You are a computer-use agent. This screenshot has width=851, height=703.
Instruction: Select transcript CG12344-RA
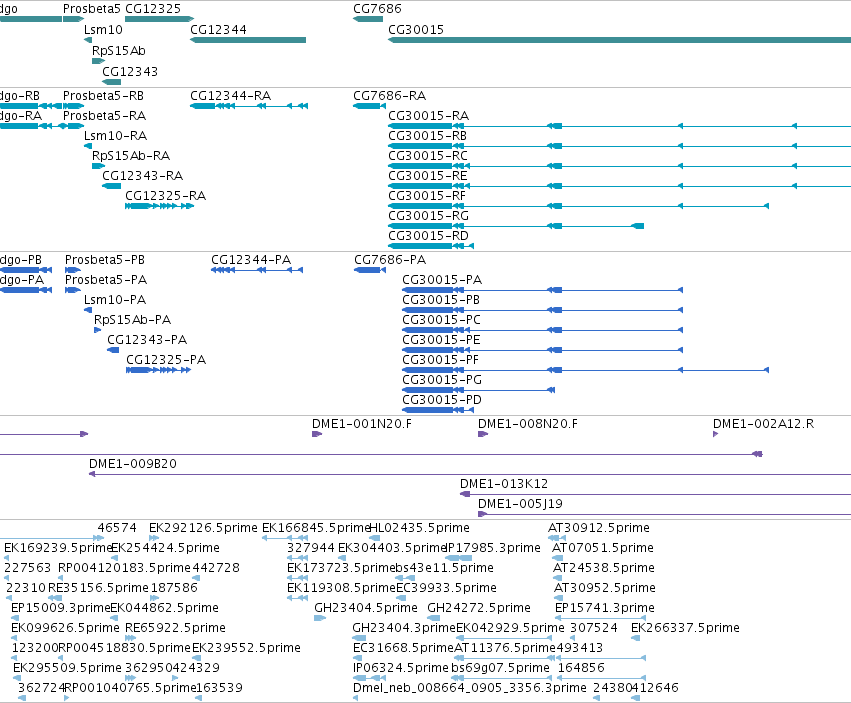click(x=249, y=106)
